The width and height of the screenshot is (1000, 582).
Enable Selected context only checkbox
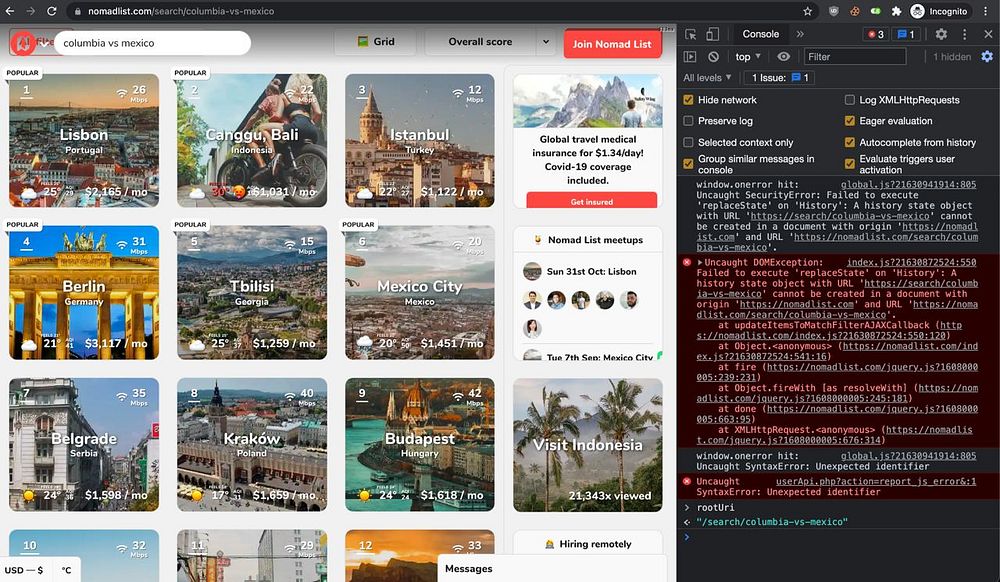click(x=688, y=142)
